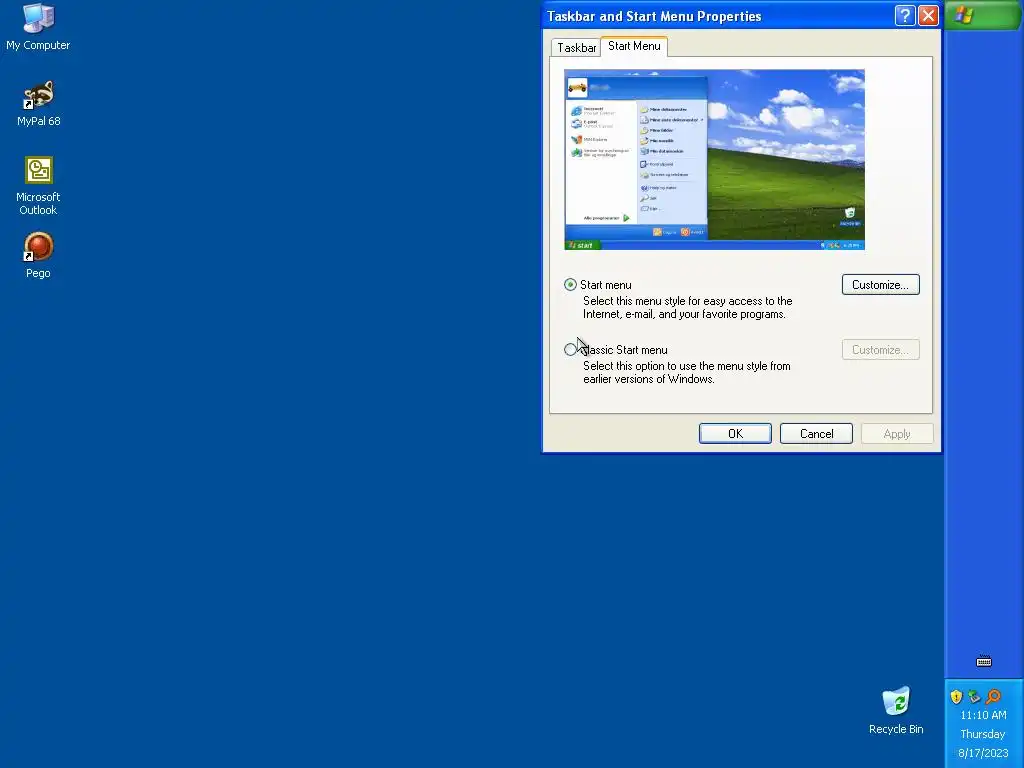Close the Taskbar and Start Menu Properties dialog
Screen dimensions: 1024x768
[x=928, y=16]
